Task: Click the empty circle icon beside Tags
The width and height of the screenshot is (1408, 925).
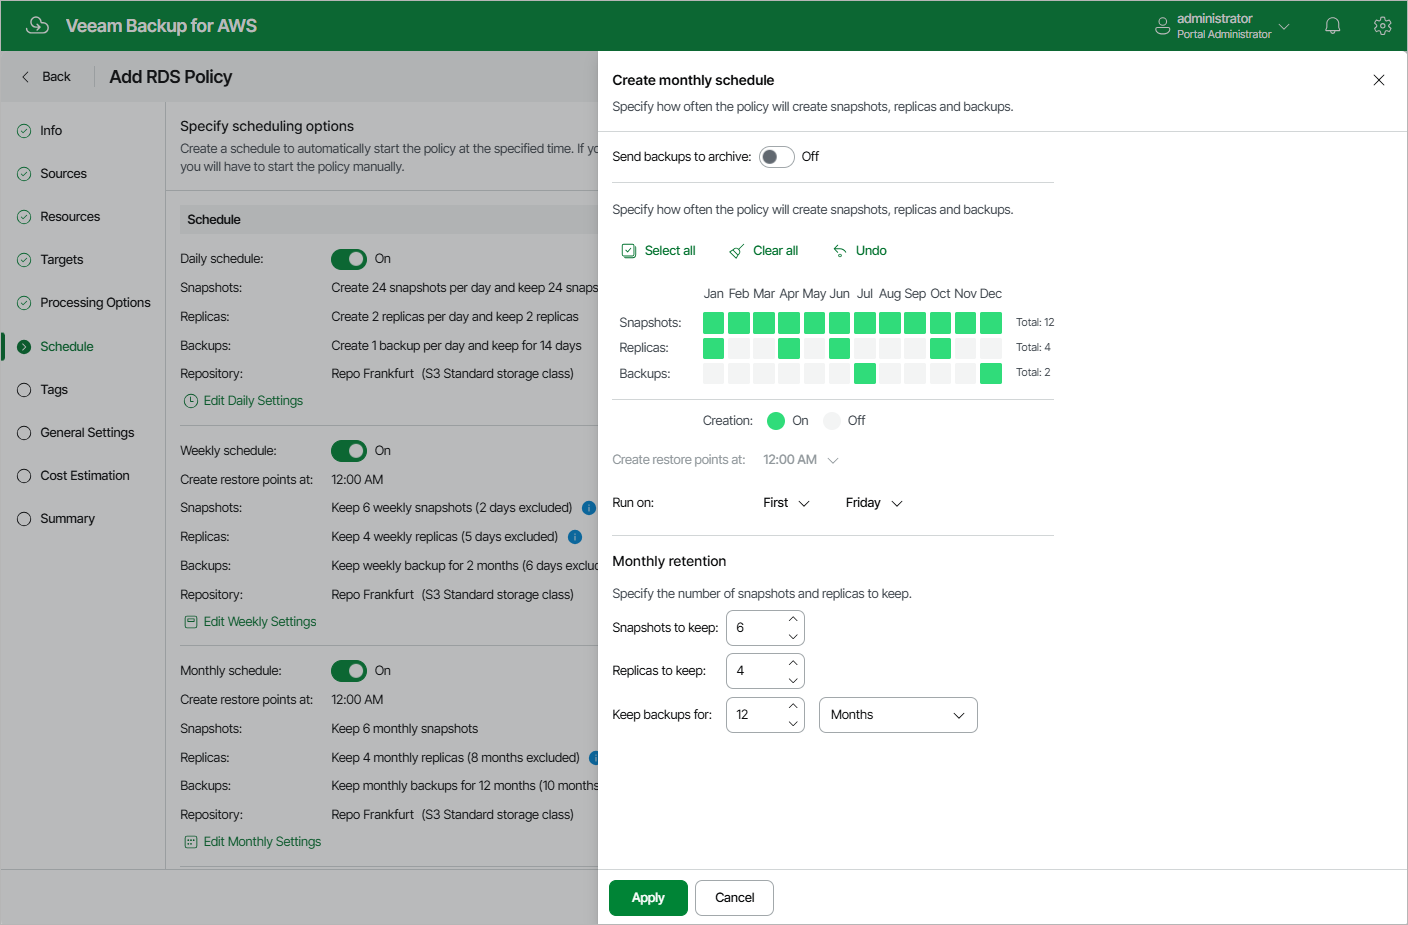Action: coord(24,390)
